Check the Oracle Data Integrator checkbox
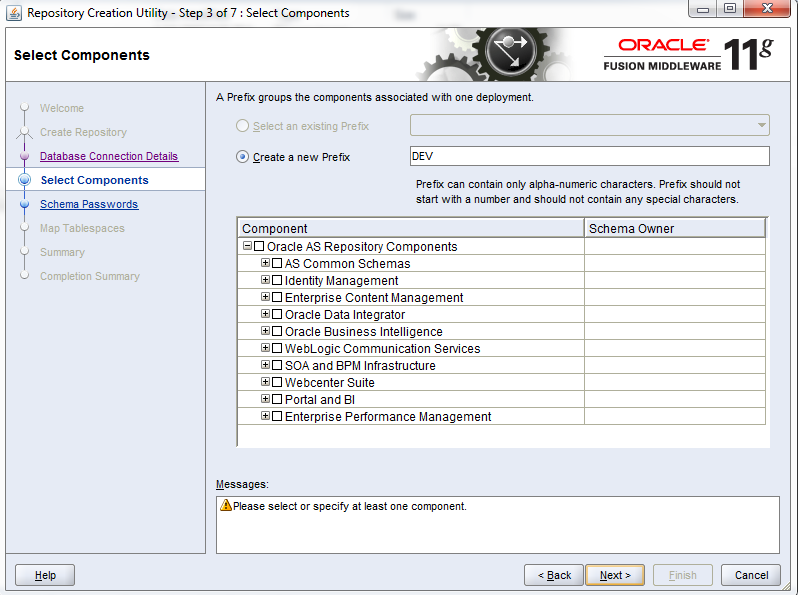This screenshot has height=595, width=798. coord(277,314)
